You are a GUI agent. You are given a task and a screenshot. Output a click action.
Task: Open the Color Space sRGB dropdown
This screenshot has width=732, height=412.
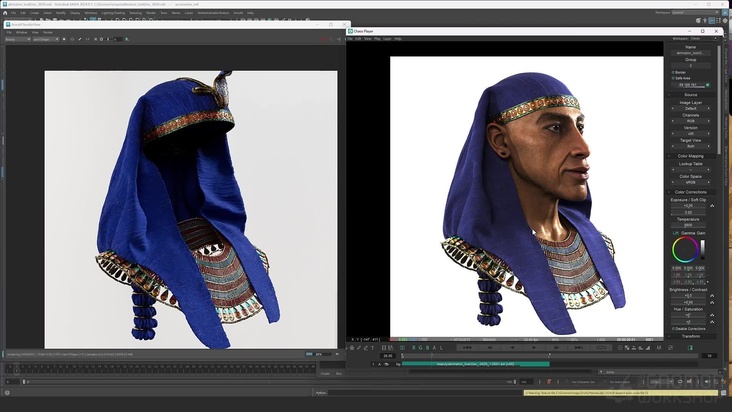click(690, 183)
